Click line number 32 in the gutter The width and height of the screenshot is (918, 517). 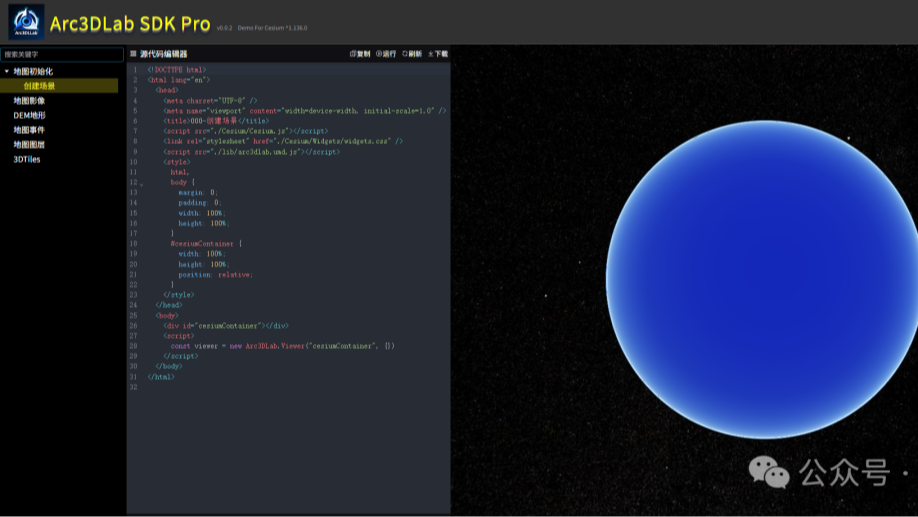pyautogui.click(x=133, y=387)
